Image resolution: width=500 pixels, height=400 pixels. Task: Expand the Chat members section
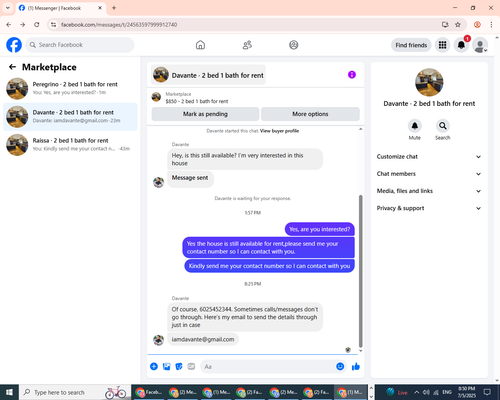pos(429,174)
